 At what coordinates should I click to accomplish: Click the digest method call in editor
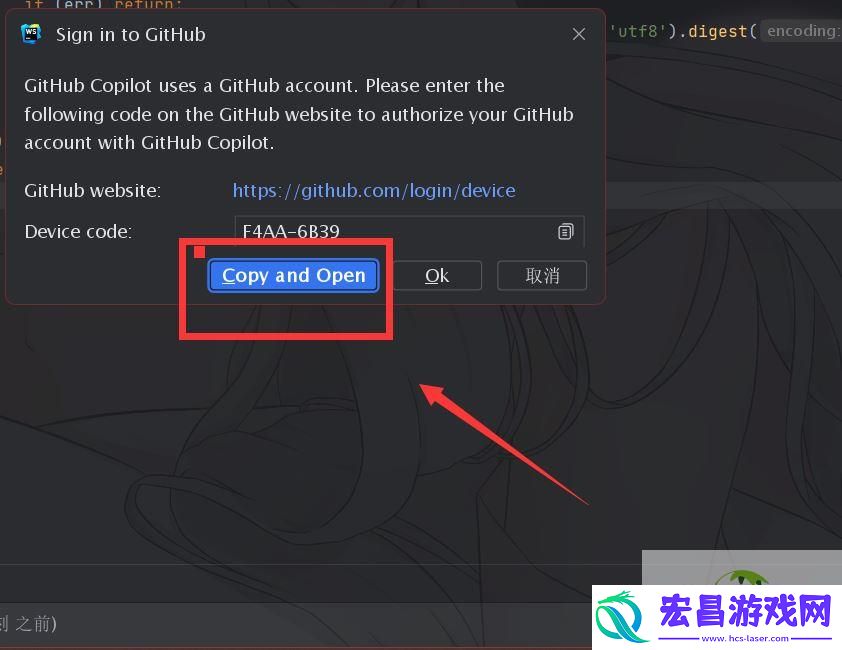point(717,31)
